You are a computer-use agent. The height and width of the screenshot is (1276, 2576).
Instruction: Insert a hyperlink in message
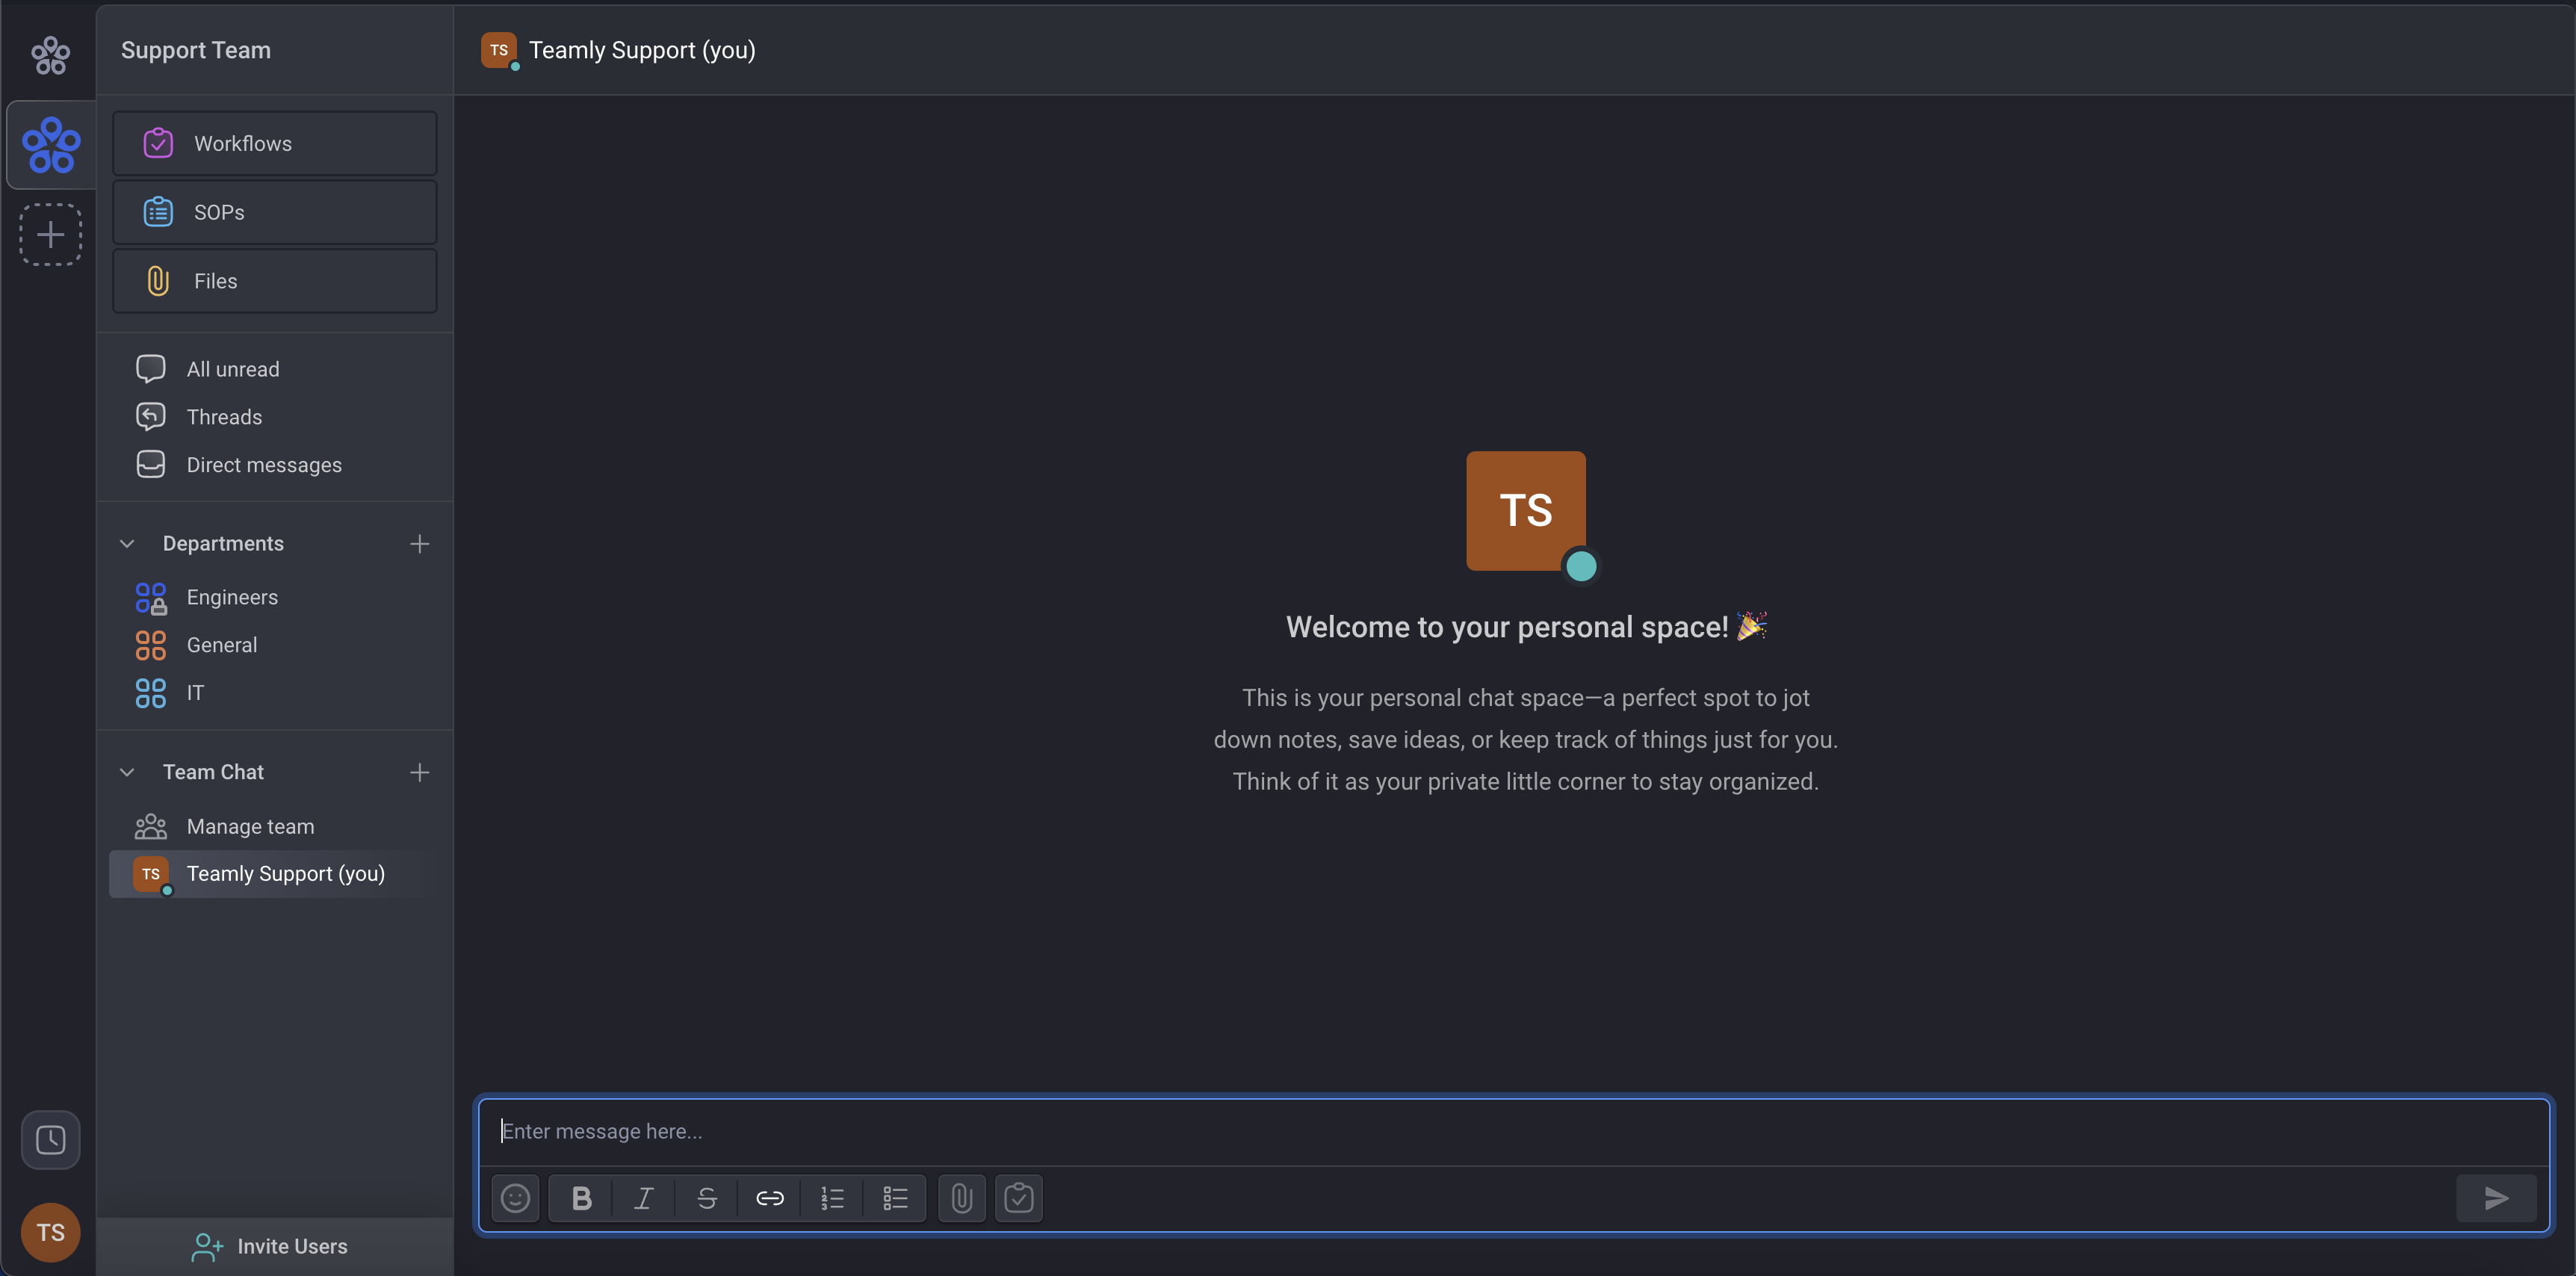(769, 1198)
